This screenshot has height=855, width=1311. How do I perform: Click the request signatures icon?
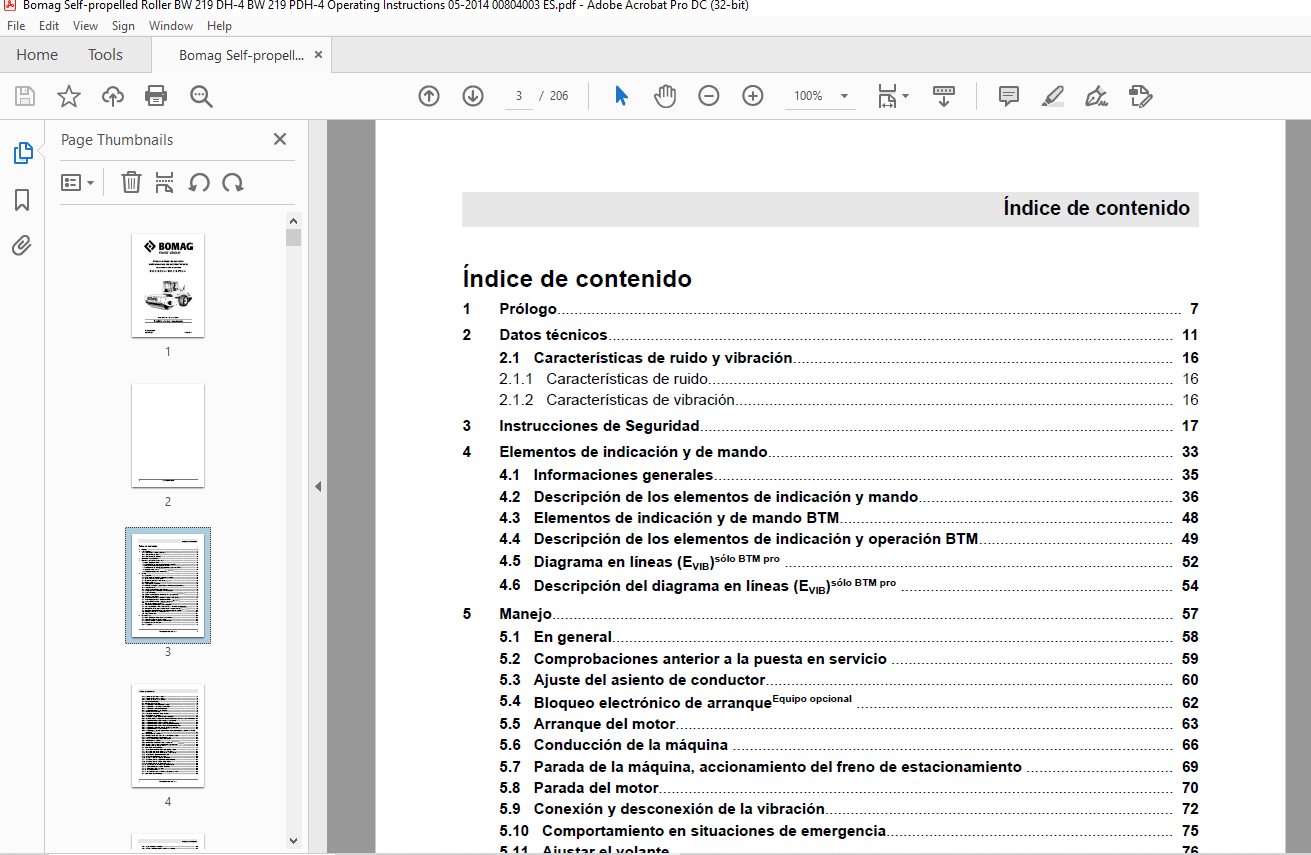[1140, 96]
